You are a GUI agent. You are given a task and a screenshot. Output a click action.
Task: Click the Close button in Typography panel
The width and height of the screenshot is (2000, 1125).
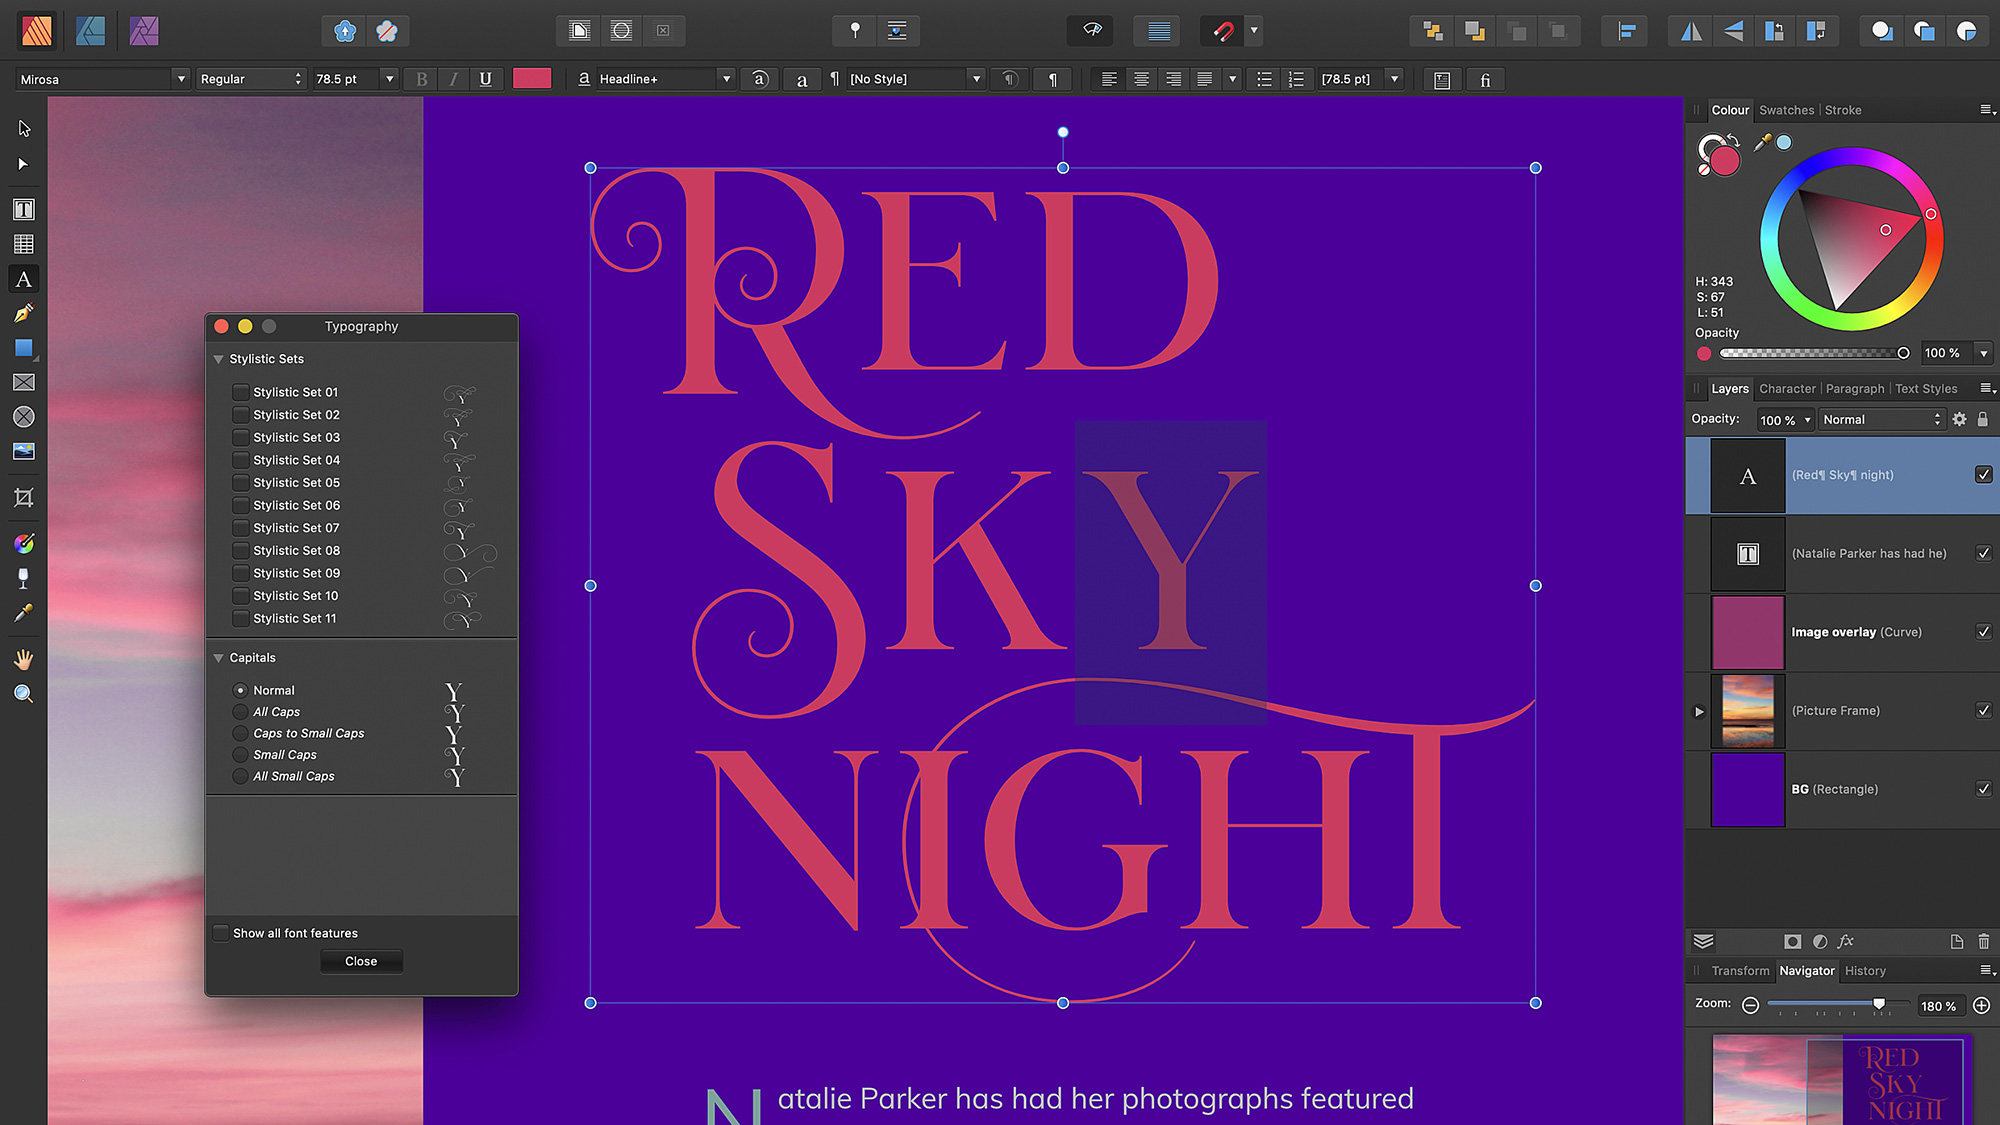[360, 960]
